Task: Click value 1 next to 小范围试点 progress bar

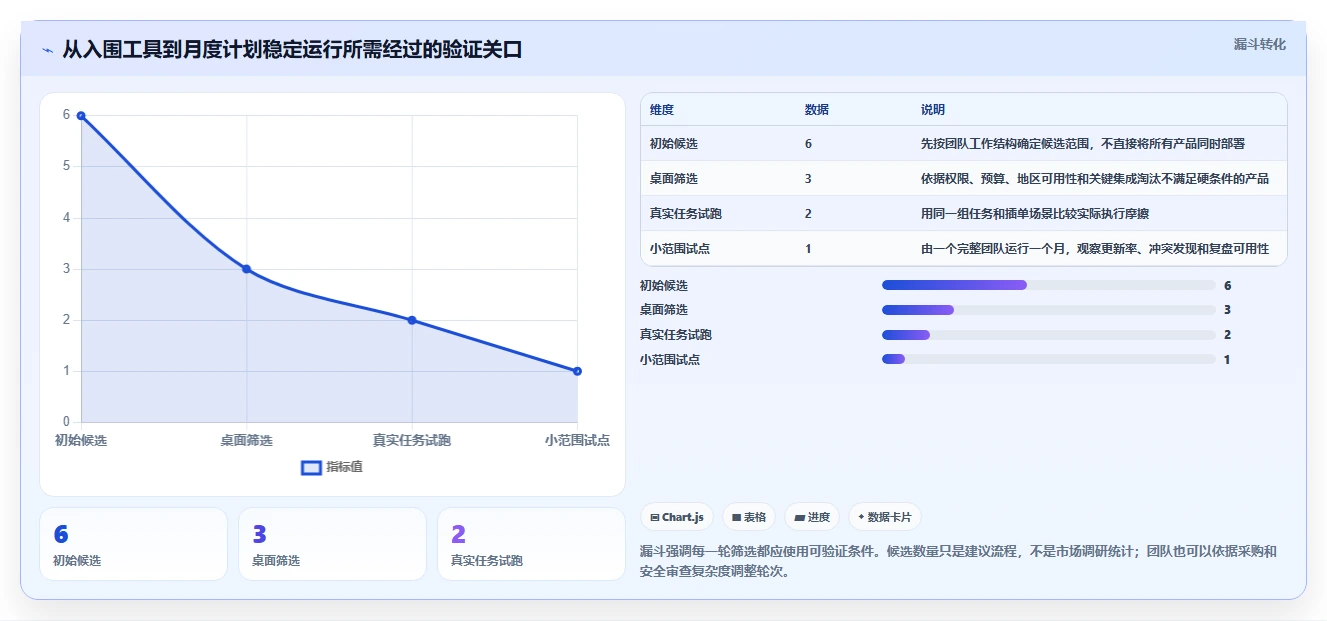Action: 1227,359
